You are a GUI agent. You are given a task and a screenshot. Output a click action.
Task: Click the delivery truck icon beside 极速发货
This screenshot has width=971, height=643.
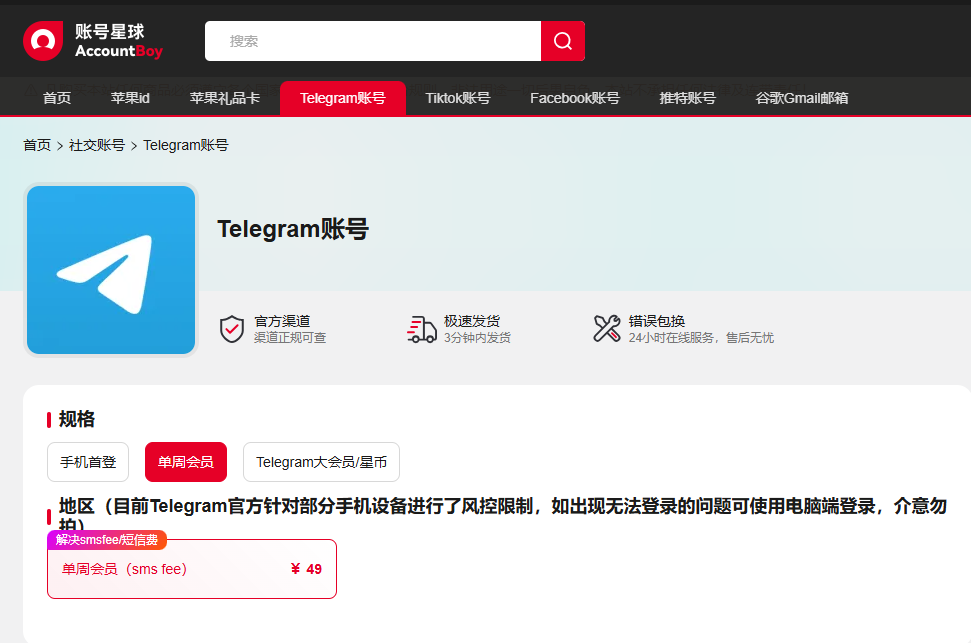point(422,329)
